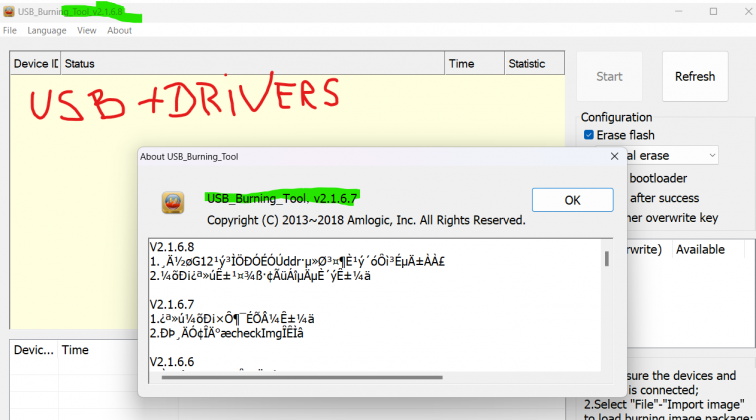Open the Language menu
This screenshot has width=756, height=420.
coord(47,30)
